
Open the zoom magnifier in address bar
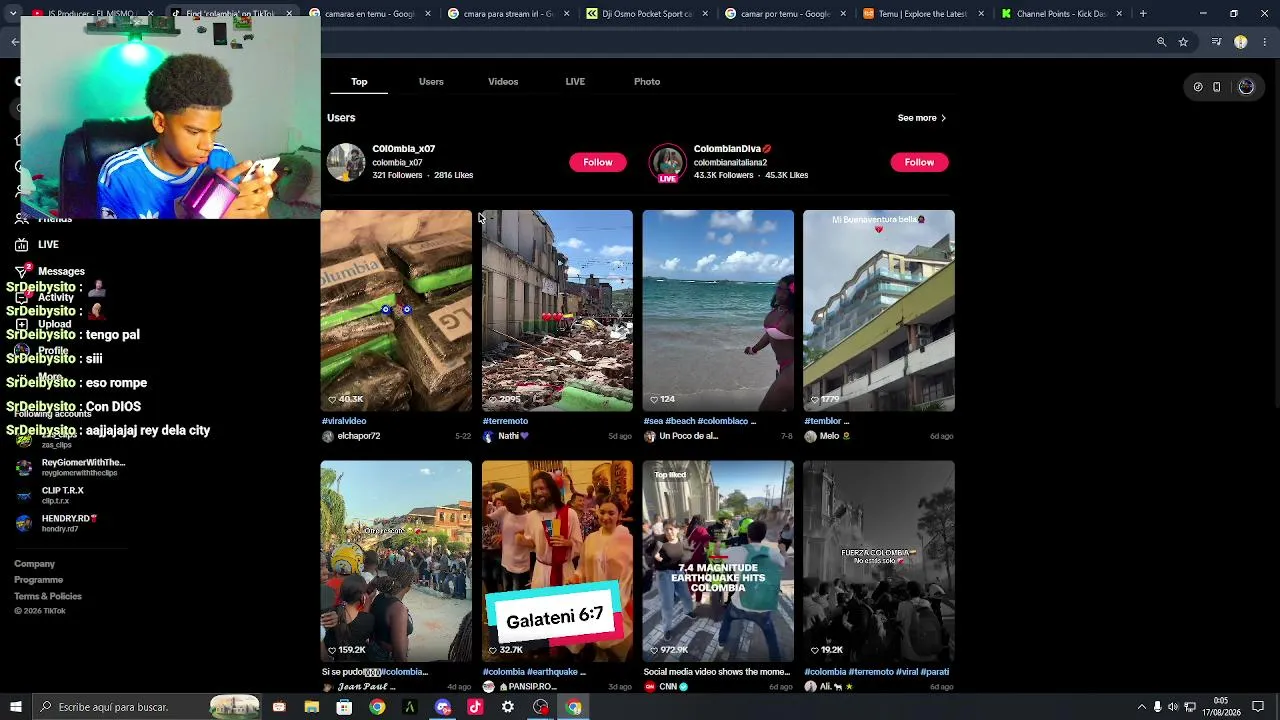click(1161, 42)
